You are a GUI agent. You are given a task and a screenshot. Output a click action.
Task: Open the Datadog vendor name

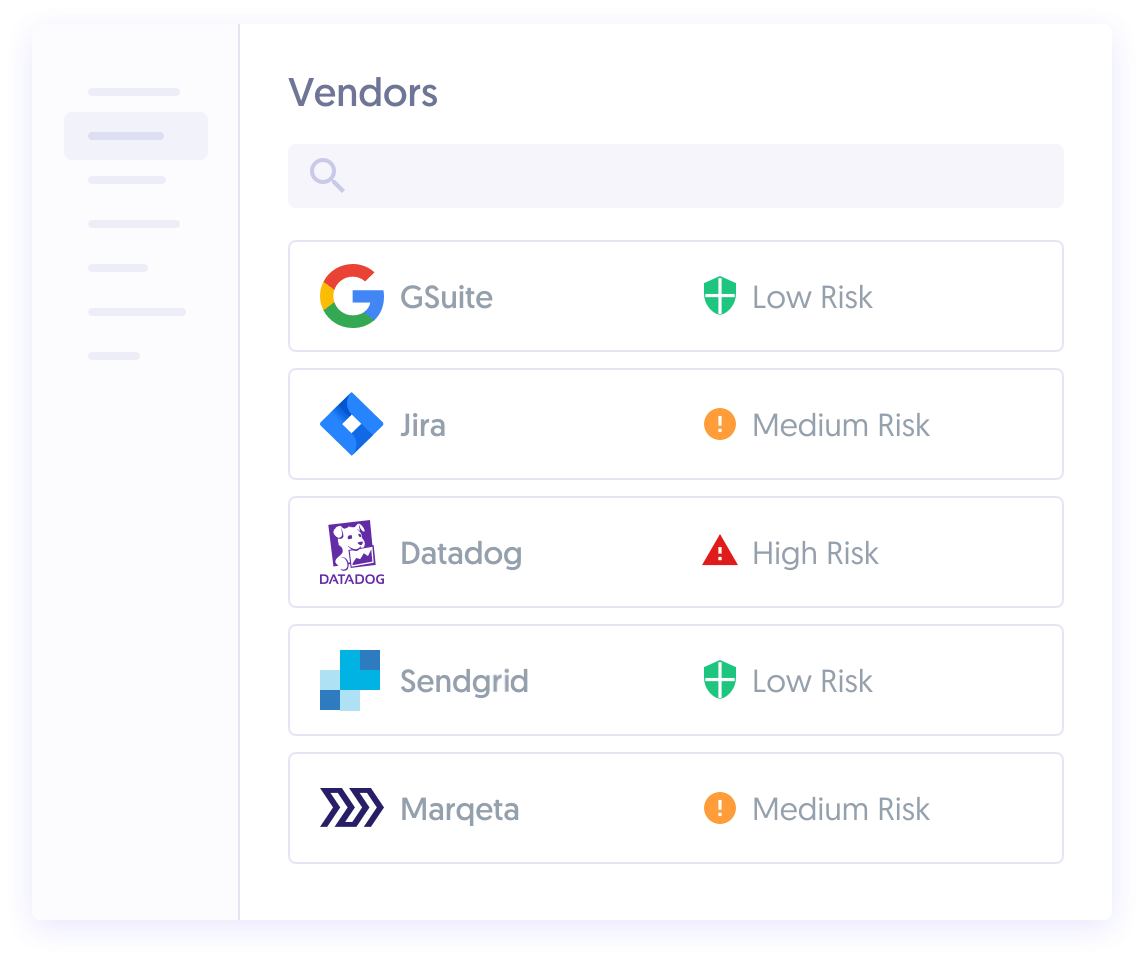tap(461, 553)
